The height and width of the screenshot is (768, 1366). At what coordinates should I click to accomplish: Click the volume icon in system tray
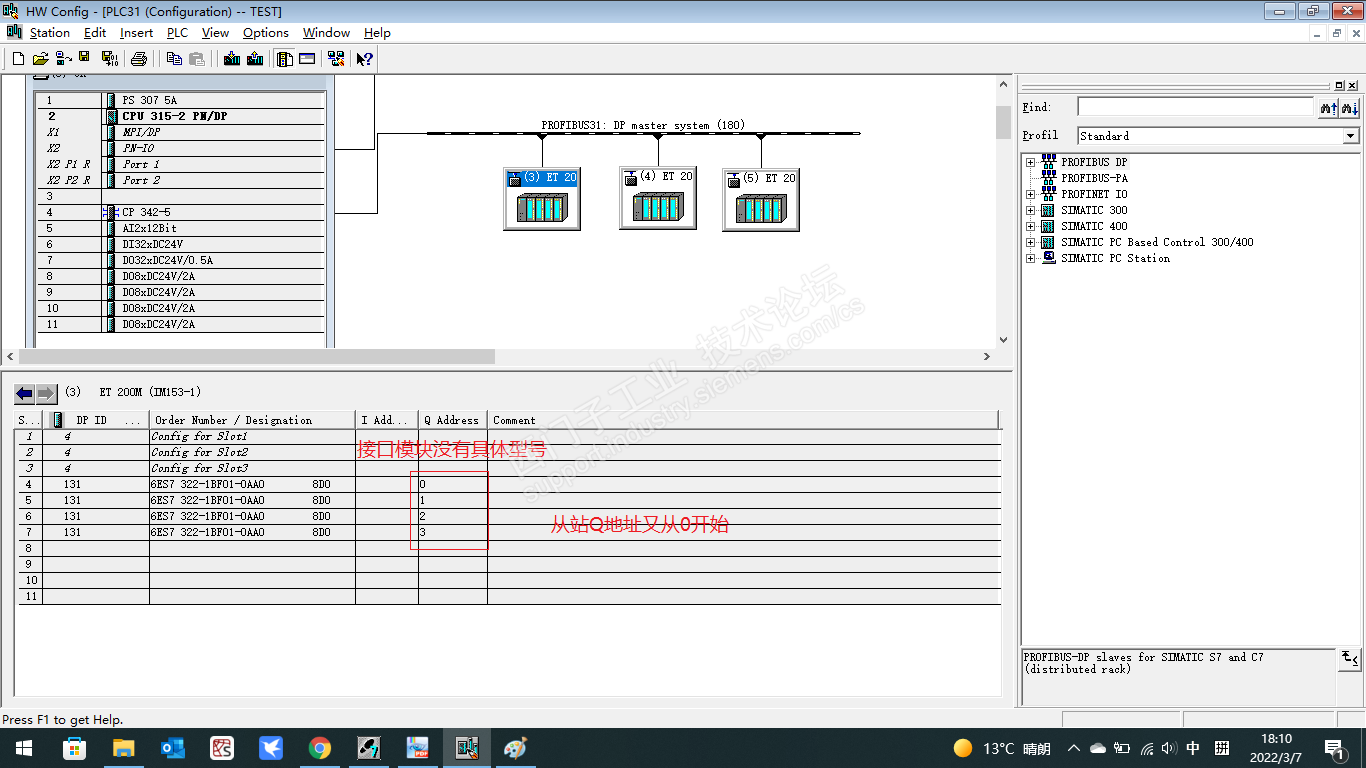click(x=1170, y=748)
